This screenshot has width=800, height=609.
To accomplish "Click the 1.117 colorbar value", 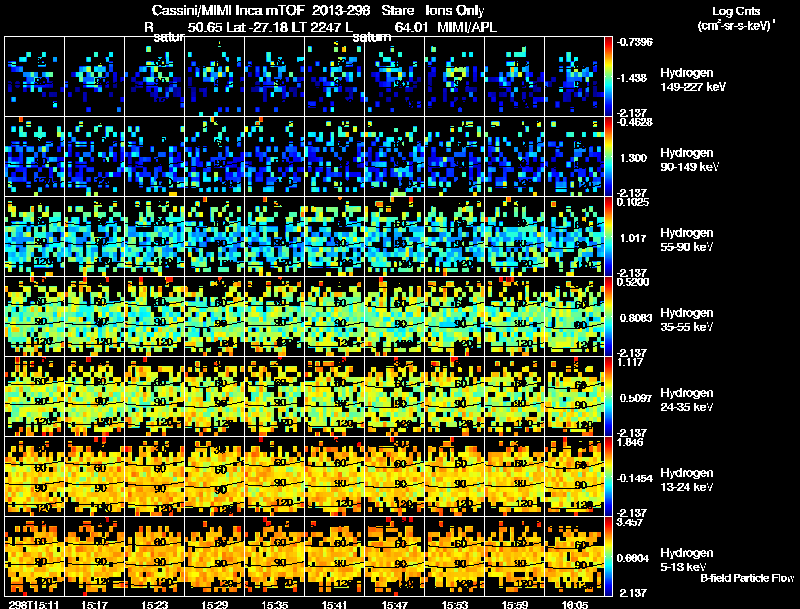I will [631, 362].
